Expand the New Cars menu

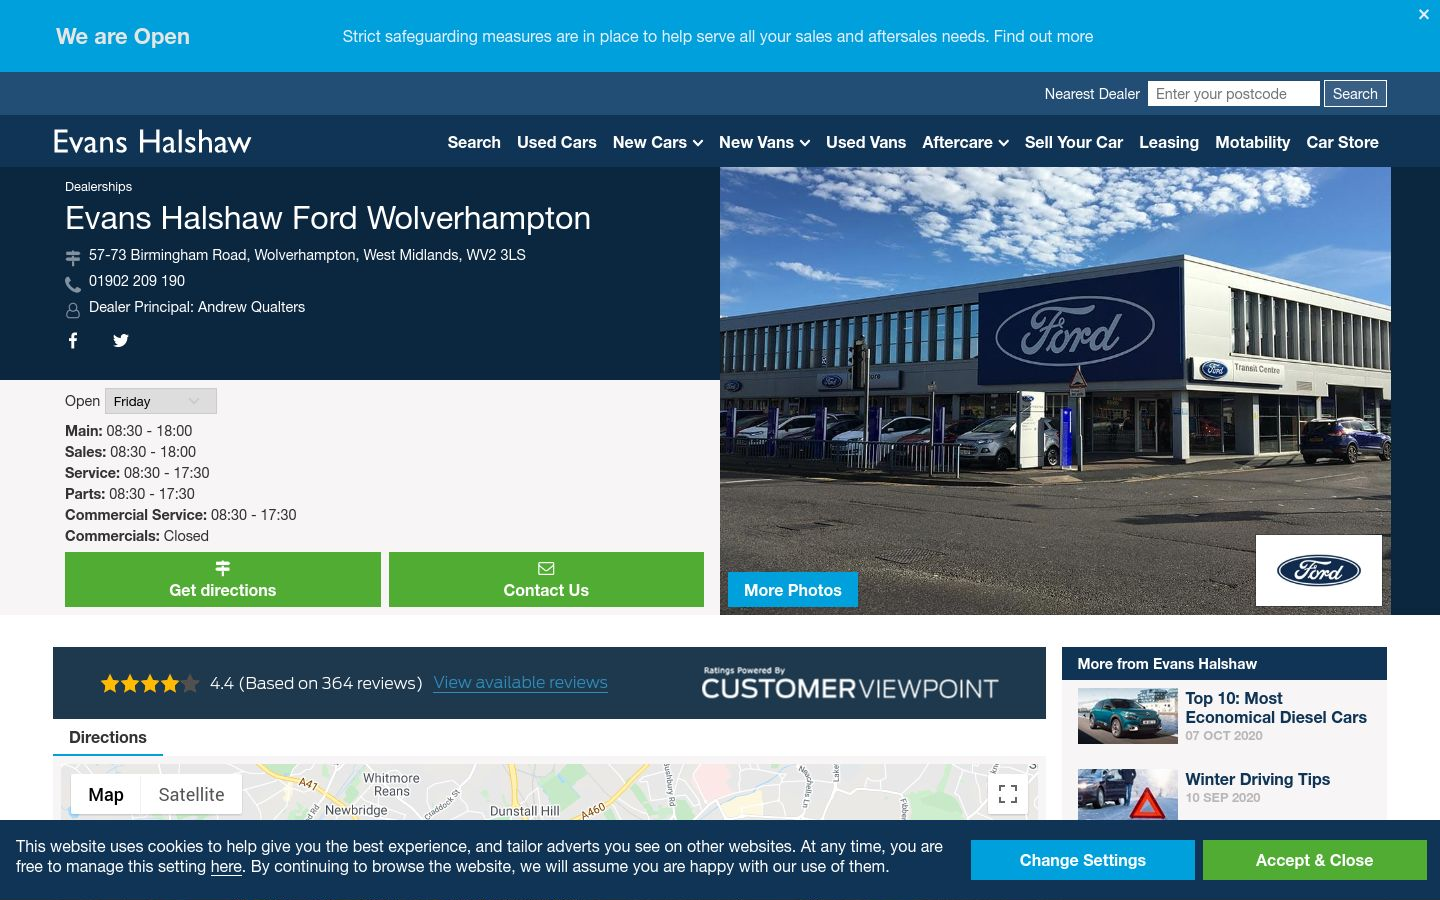point(658,142)
